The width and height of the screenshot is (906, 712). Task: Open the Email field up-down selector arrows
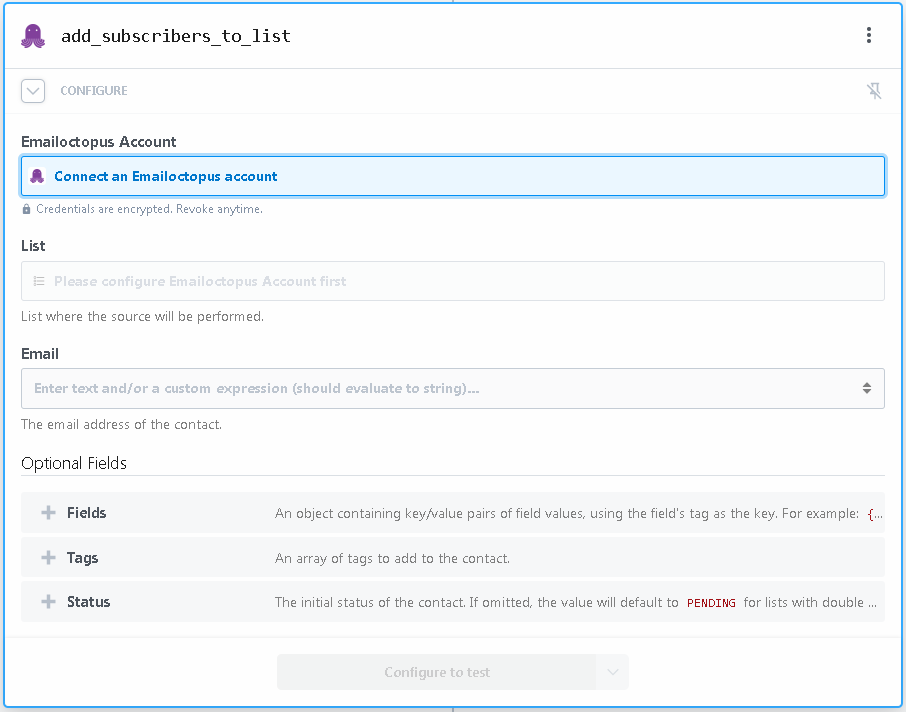867,388
